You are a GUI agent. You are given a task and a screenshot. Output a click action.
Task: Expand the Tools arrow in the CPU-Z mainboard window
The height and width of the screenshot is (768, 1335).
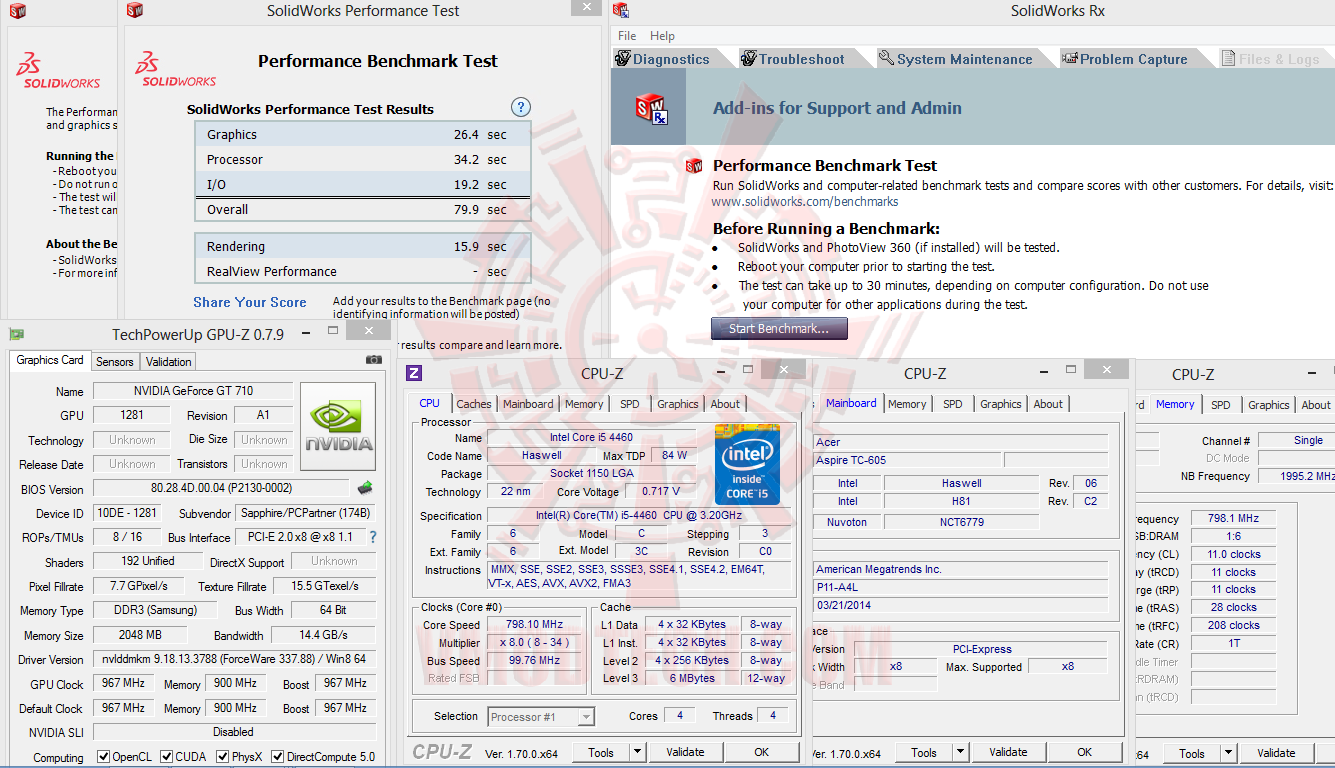960,752
